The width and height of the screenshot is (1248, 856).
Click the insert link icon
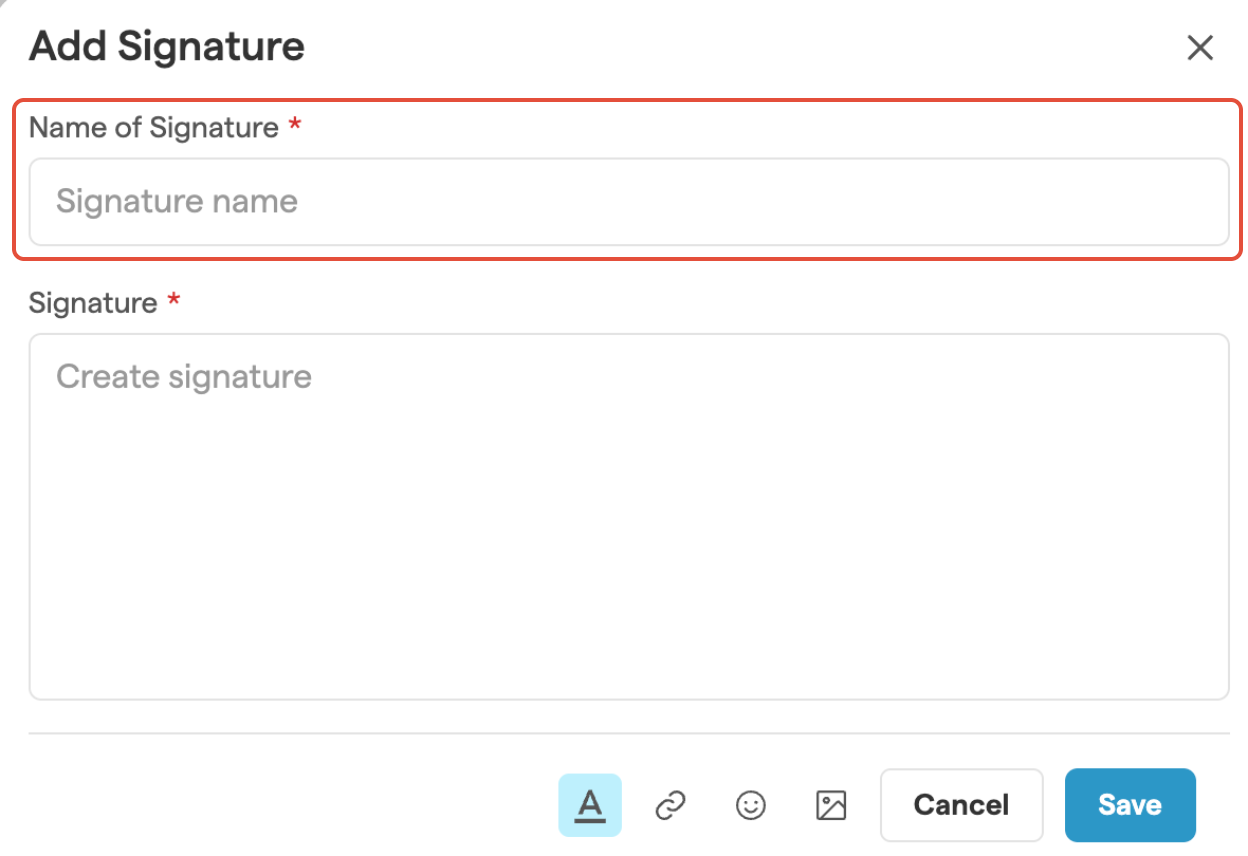pyautogui.click(x=670, y=805)
